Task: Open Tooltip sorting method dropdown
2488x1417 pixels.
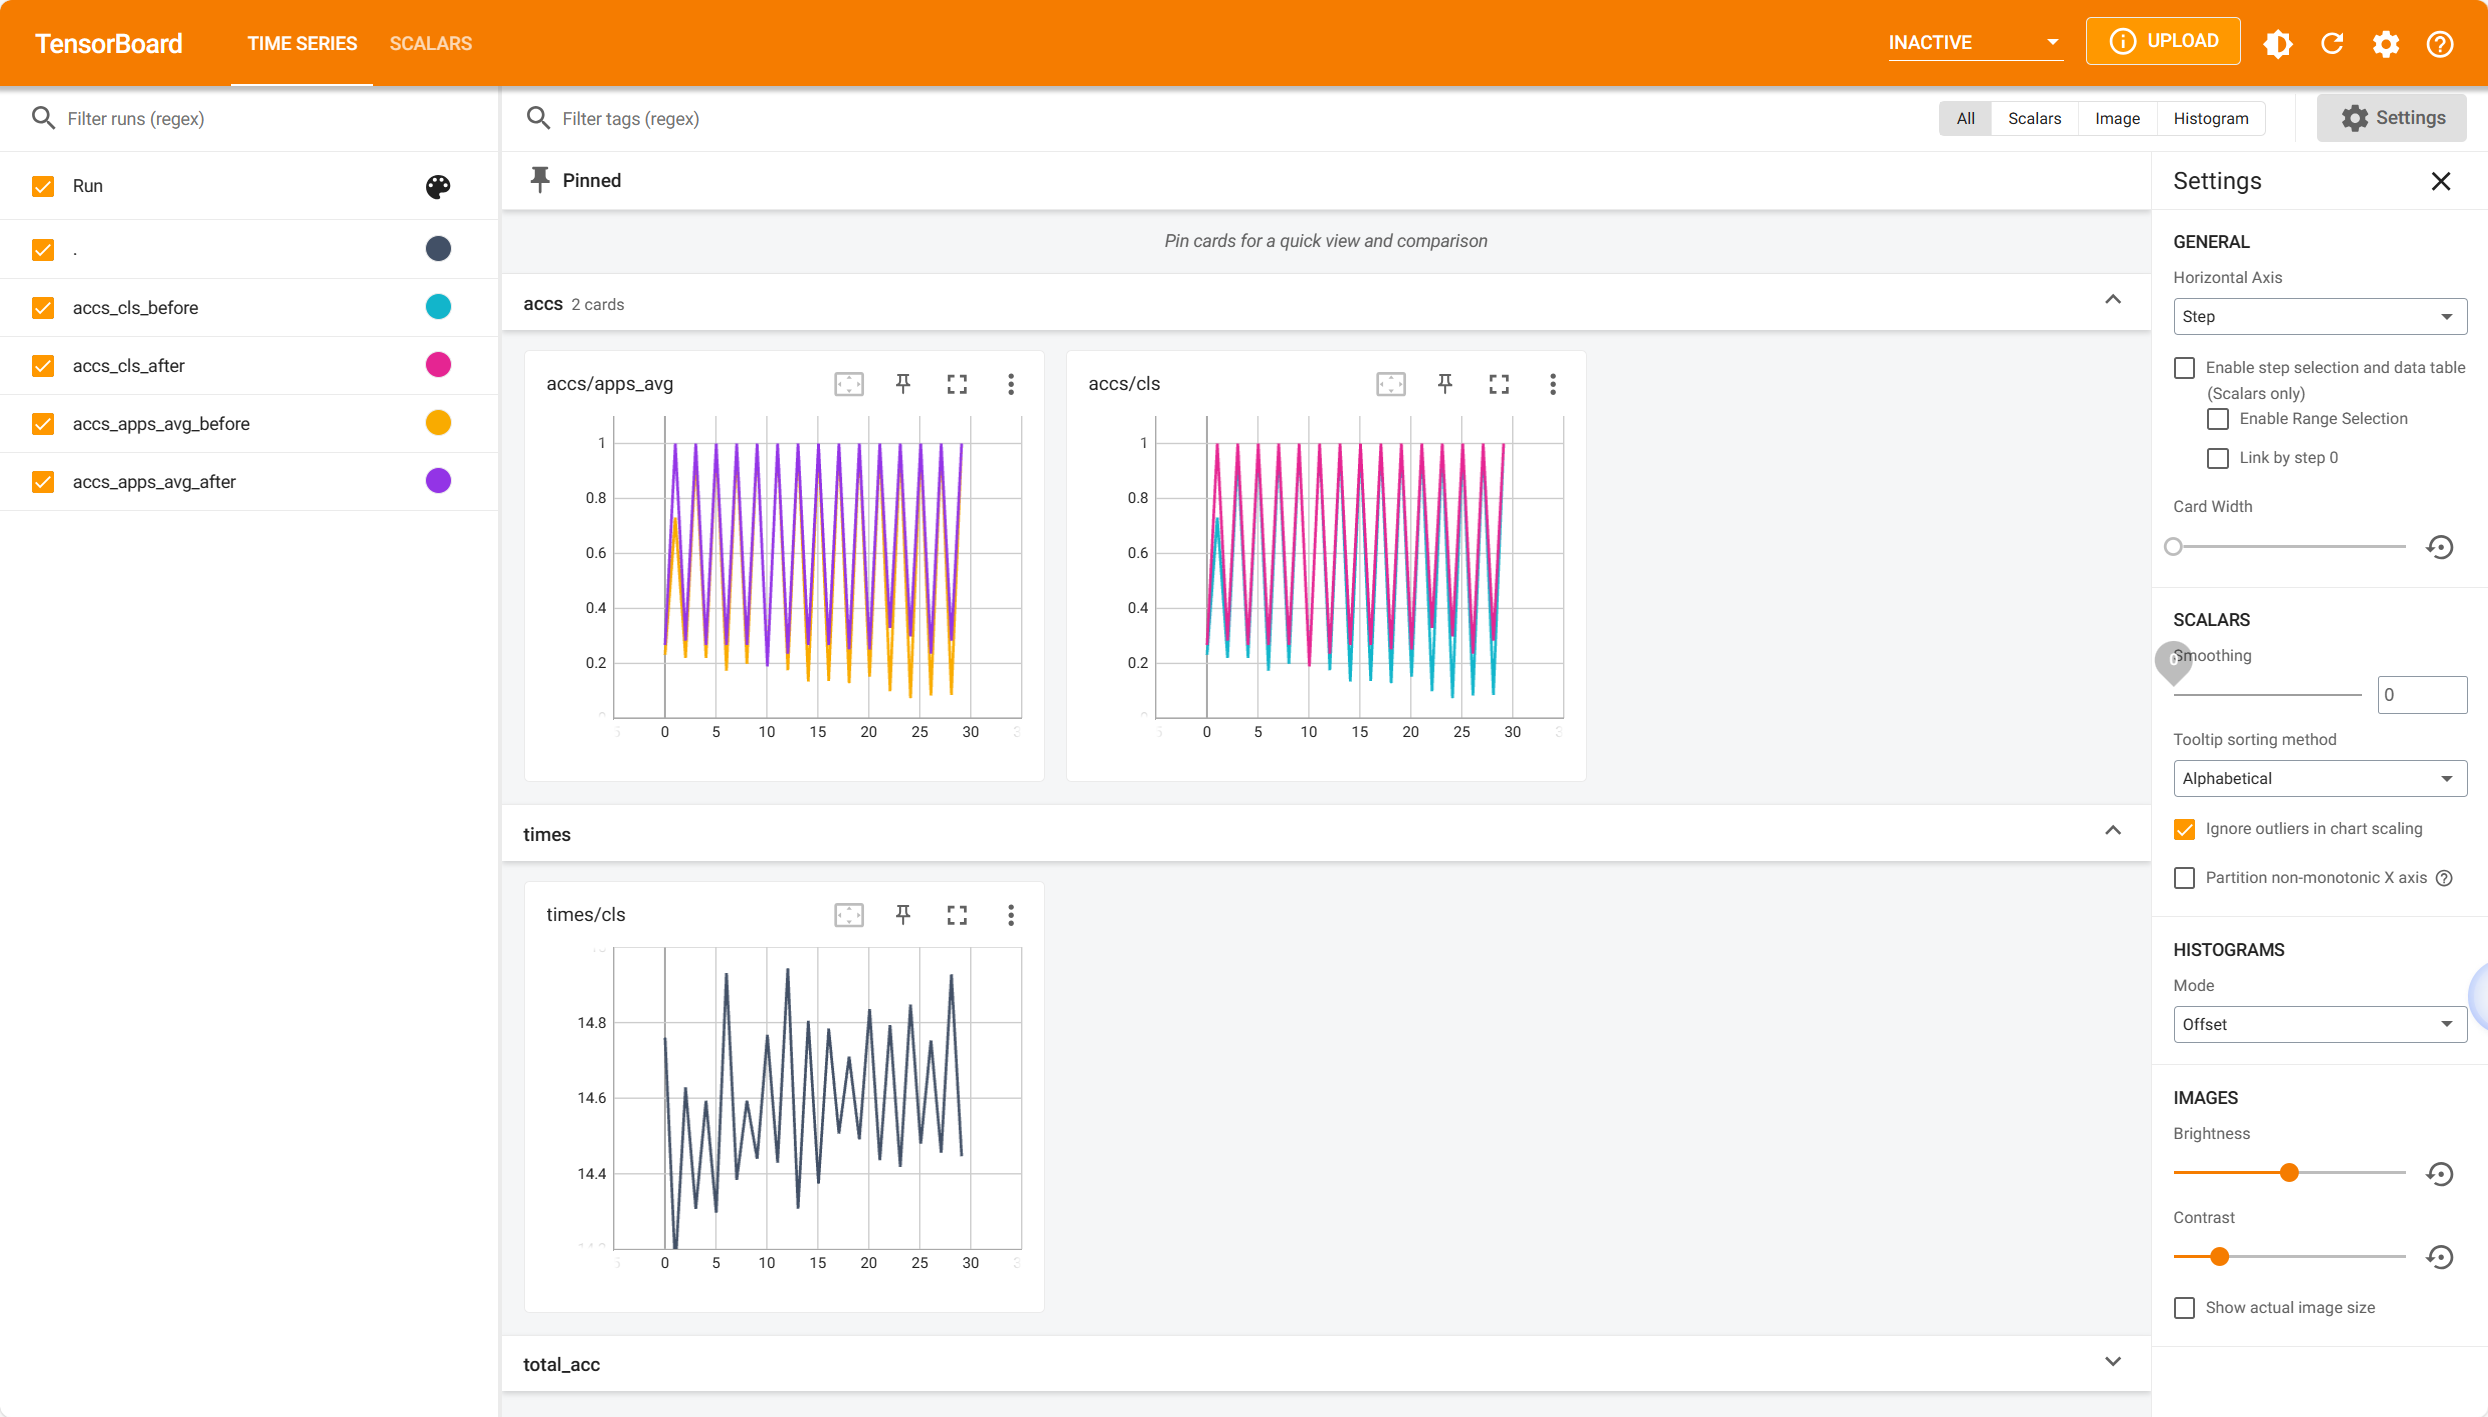Action: coord(2319,778)
